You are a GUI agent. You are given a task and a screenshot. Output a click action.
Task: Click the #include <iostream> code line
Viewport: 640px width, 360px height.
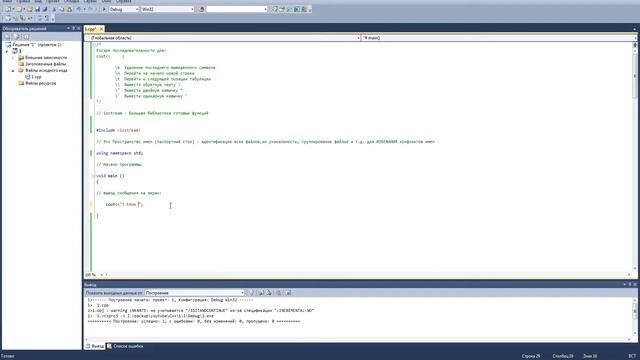(118, 130)
